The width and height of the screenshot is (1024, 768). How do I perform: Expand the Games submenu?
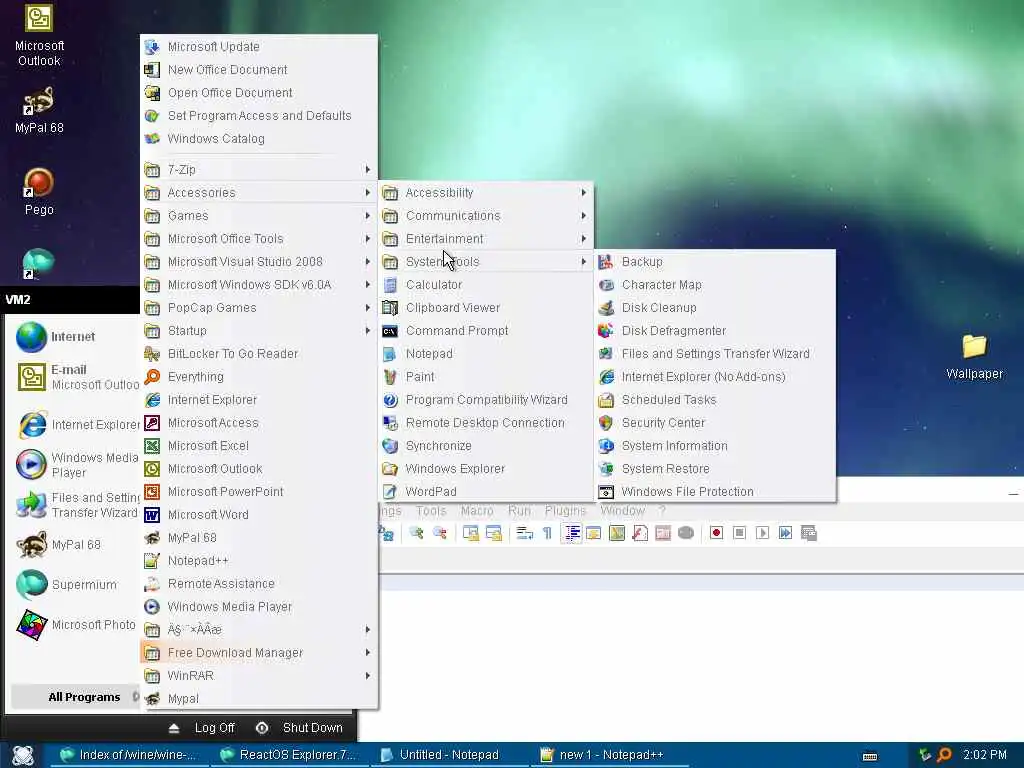tap(259, 216)
